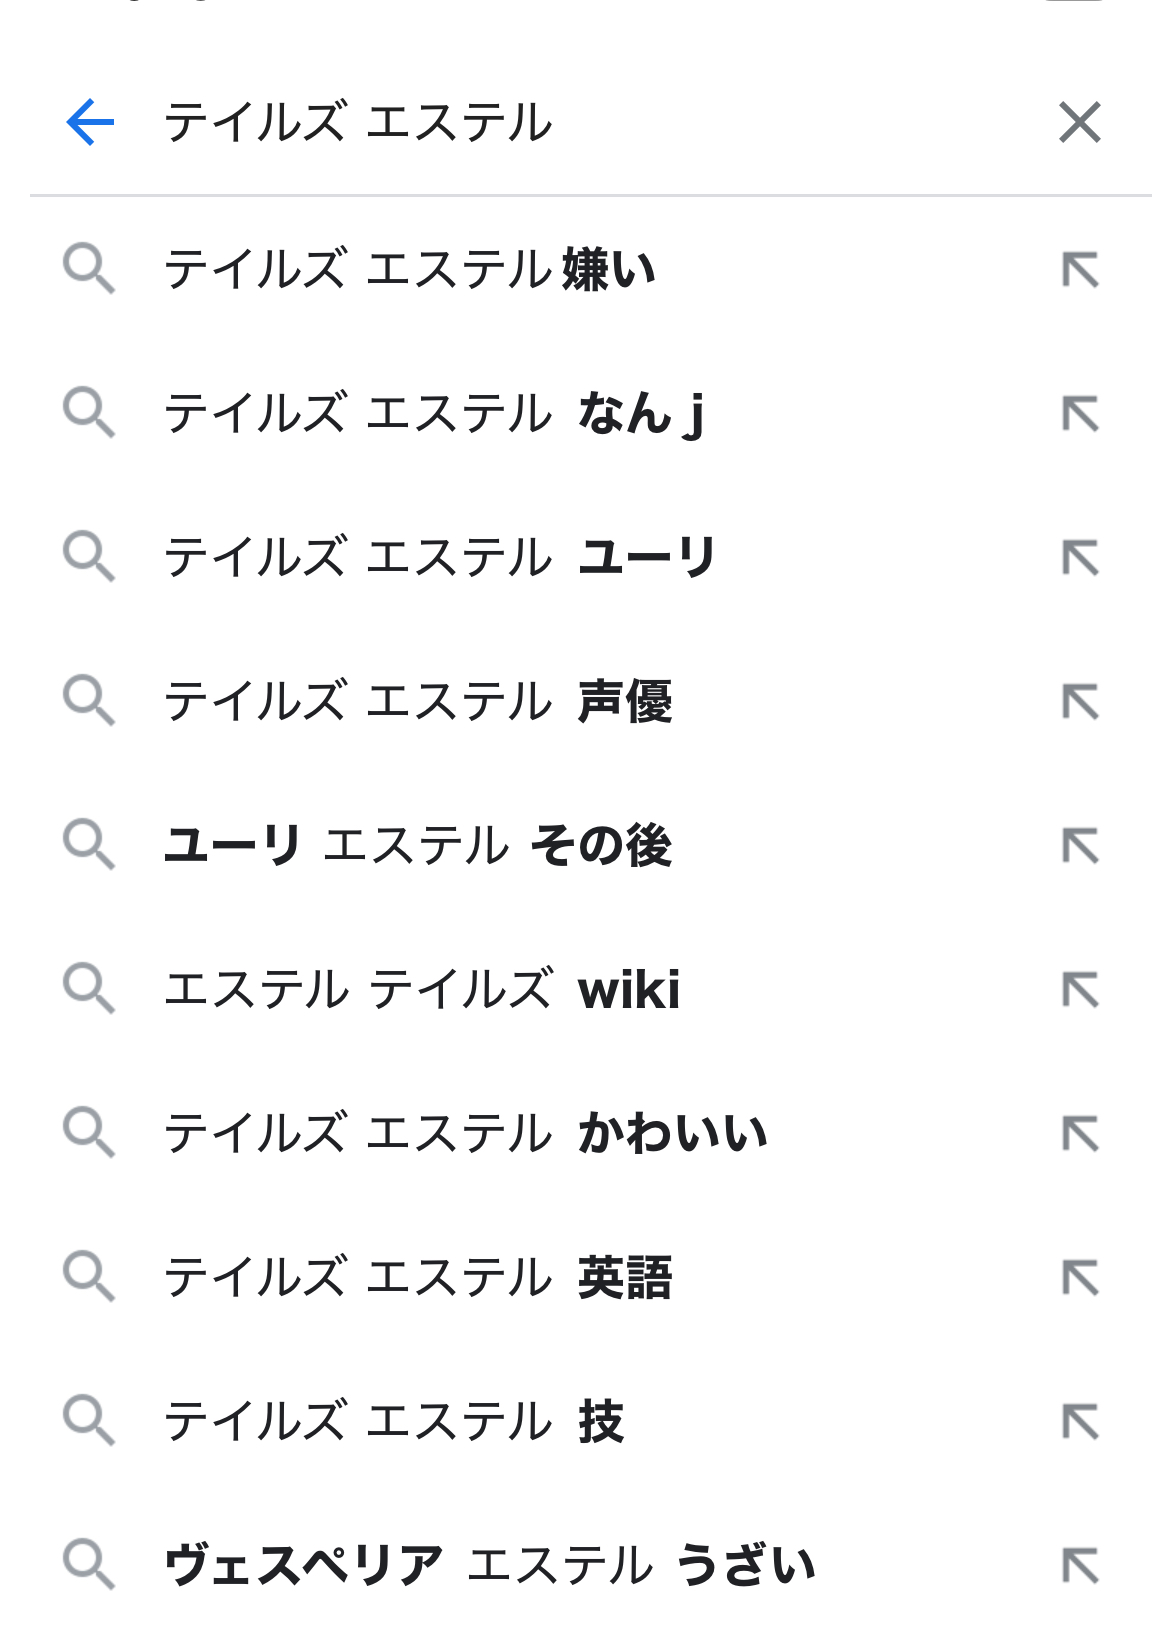Select suggestion テイルズ エステル 嫌い
The width and height of the screenshot is (1170, 1651).
410,270
